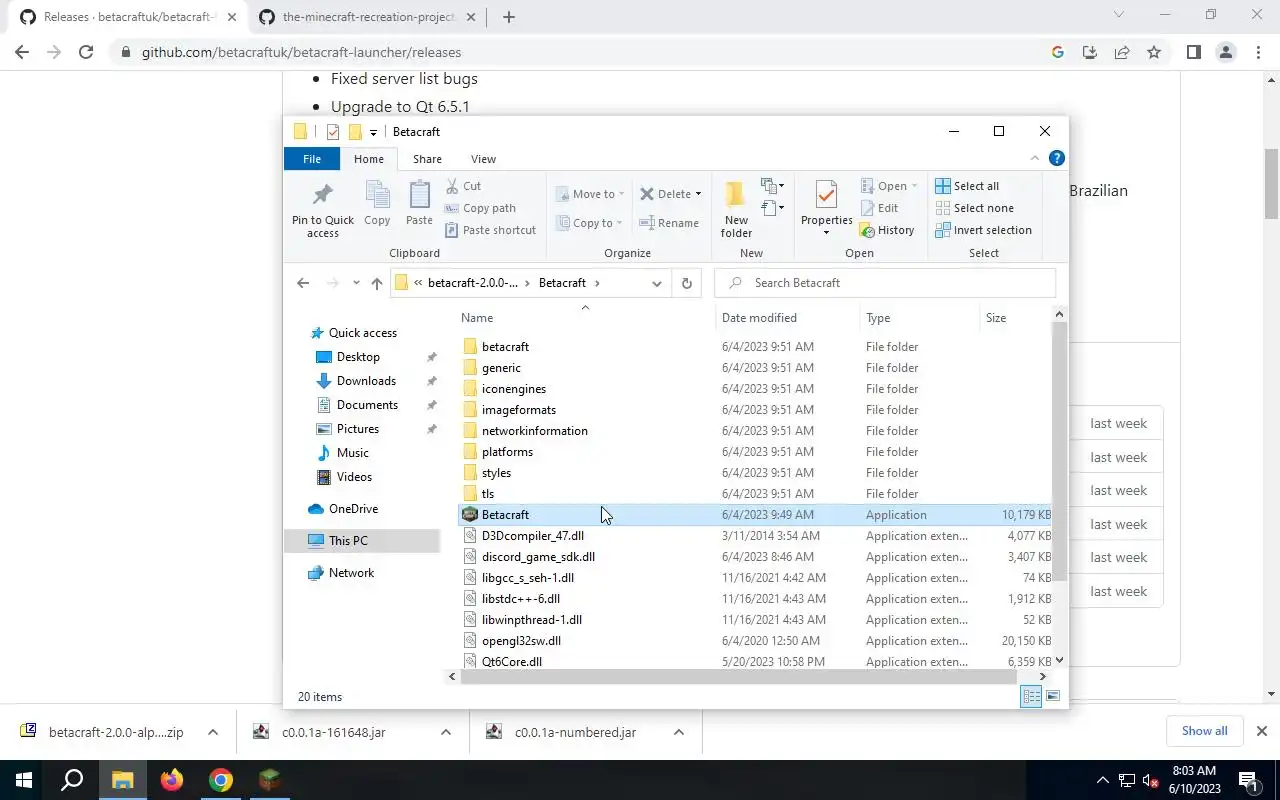
Task: Open Copy to dropdown
Action: [x=590, y=223]
